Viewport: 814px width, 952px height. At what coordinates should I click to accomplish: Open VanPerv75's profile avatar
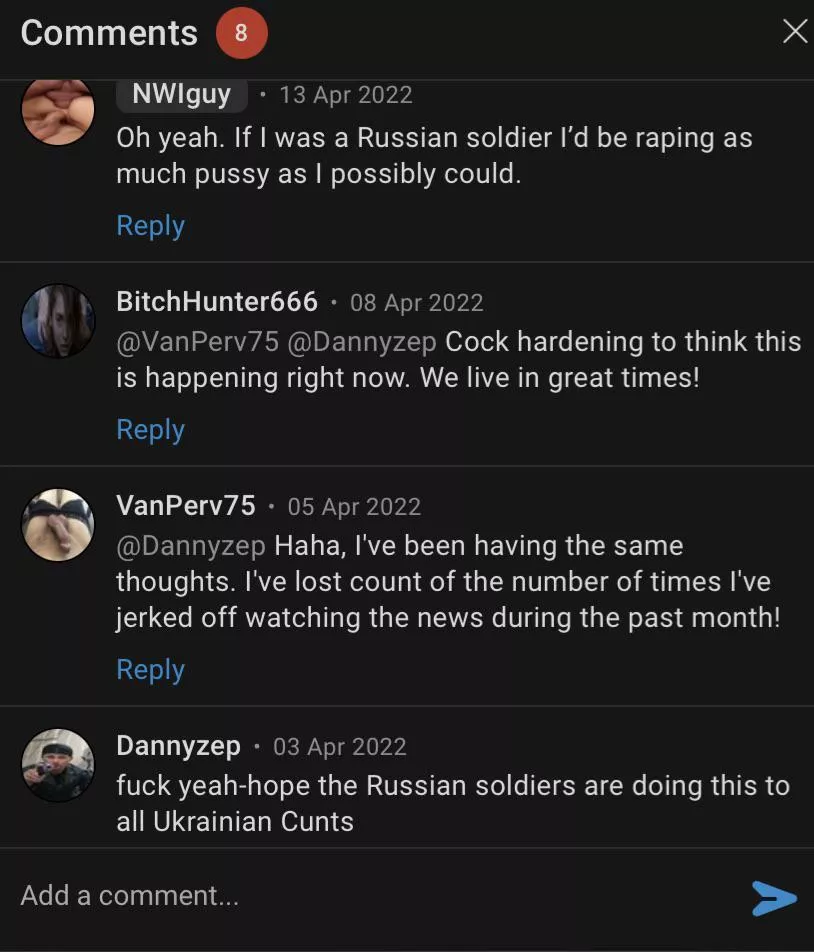tap(58, 525)
